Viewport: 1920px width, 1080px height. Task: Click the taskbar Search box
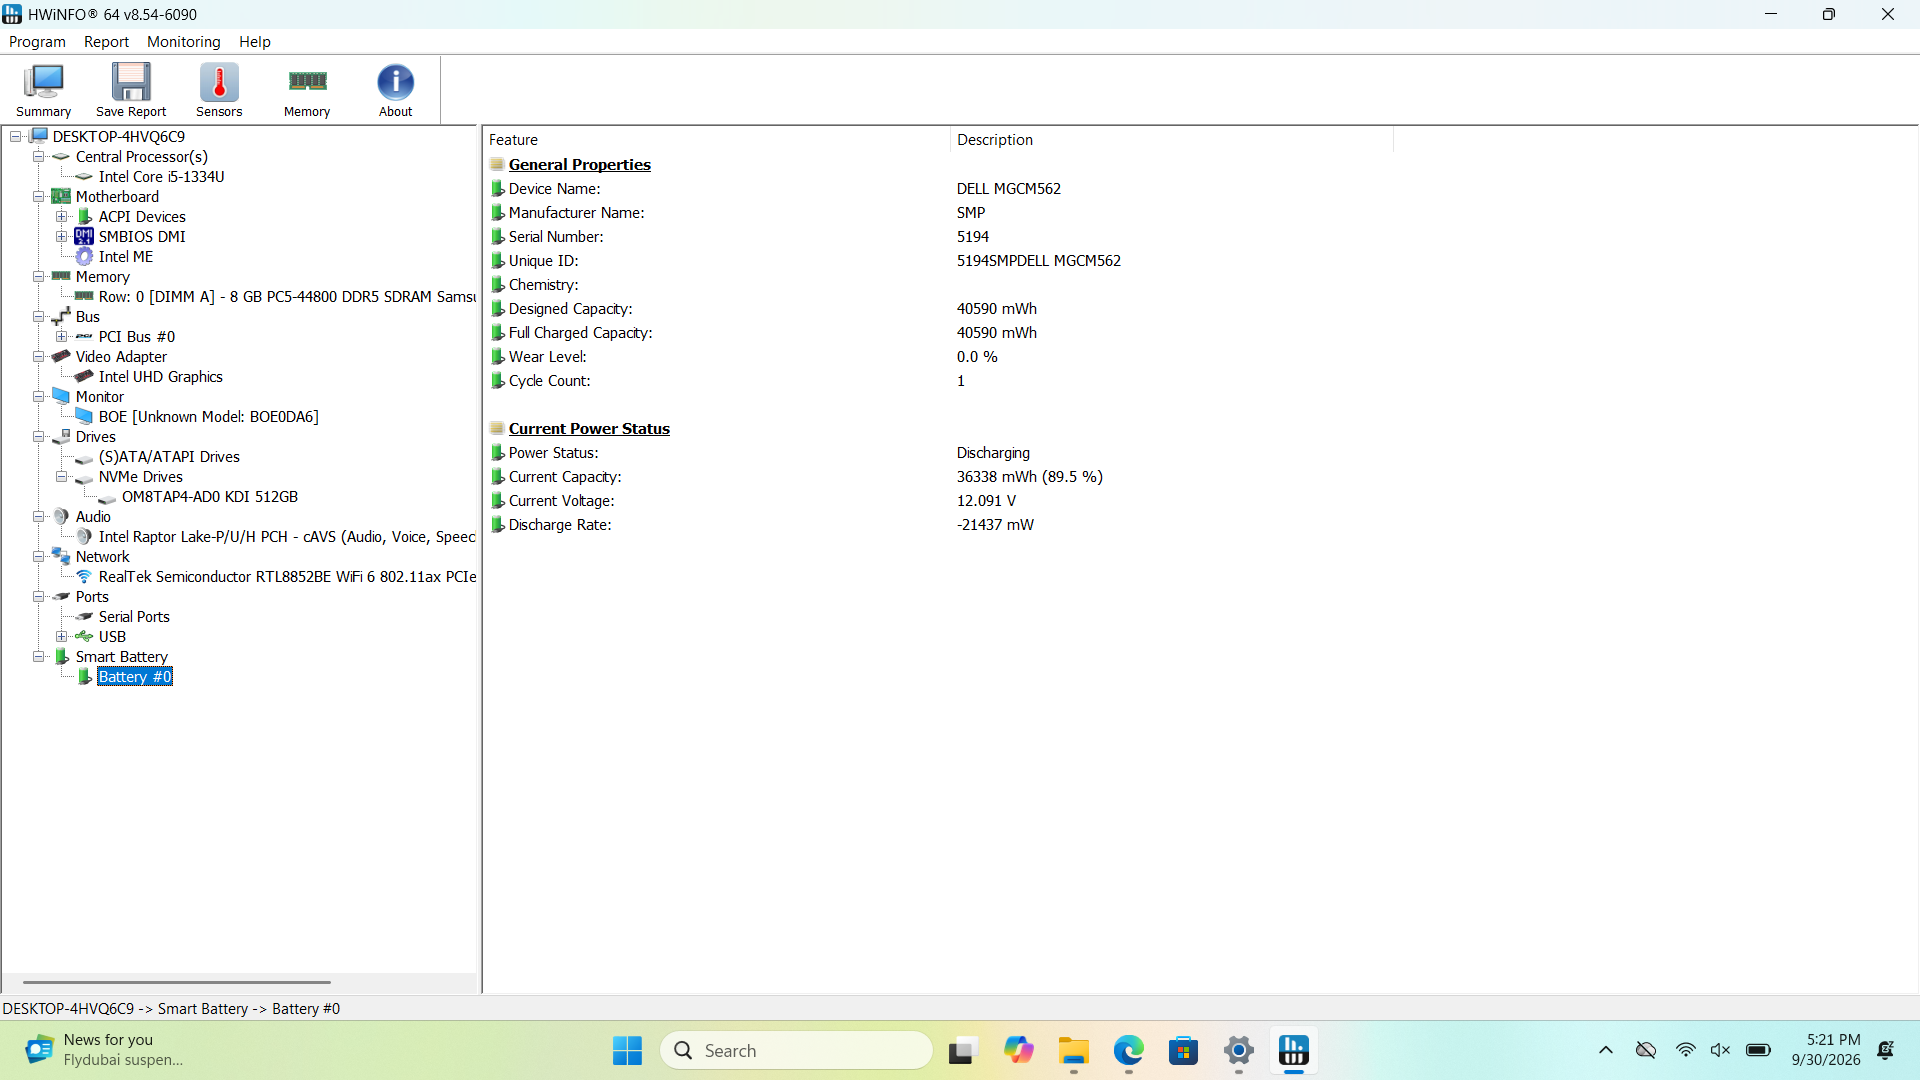pyautogui.click(x=796, y=1050)
